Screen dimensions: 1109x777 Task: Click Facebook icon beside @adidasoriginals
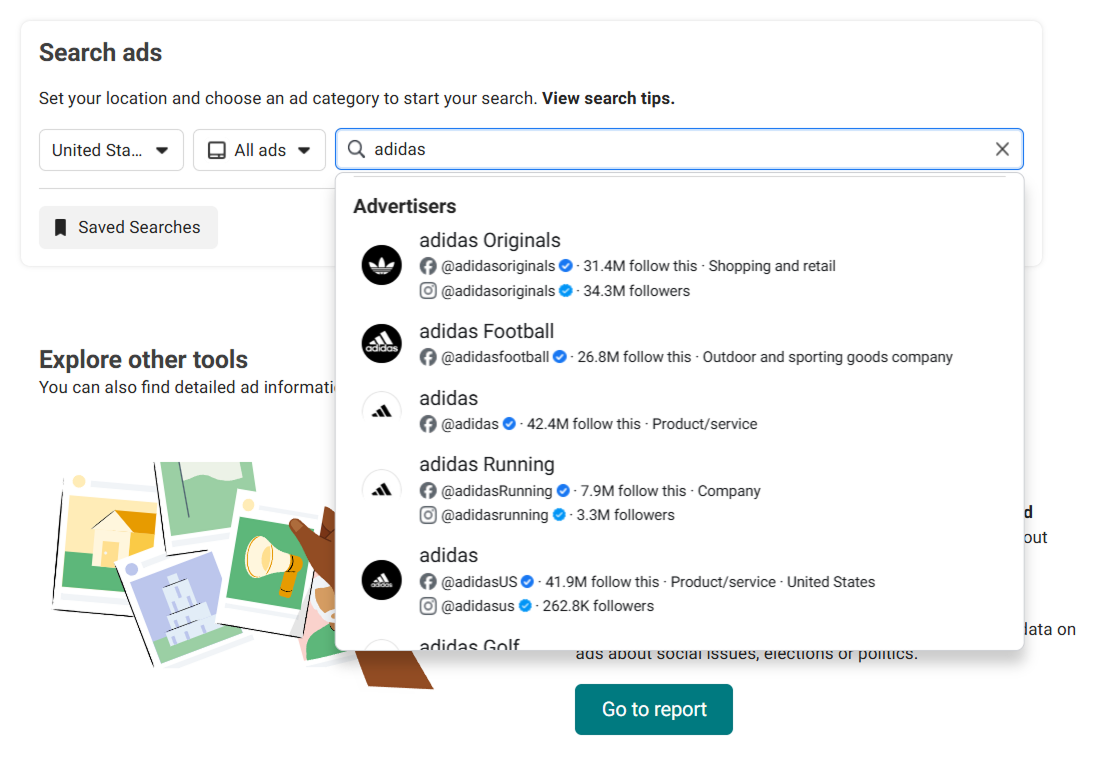pyautogui.click(x=428, y=266)
